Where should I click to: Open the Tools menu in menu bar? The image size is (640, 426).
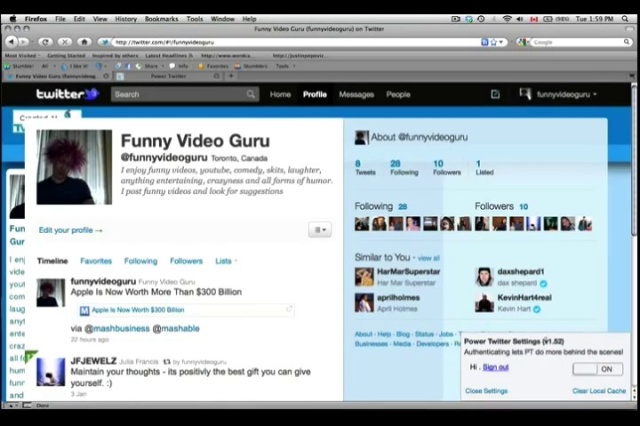tap(194, 19)
